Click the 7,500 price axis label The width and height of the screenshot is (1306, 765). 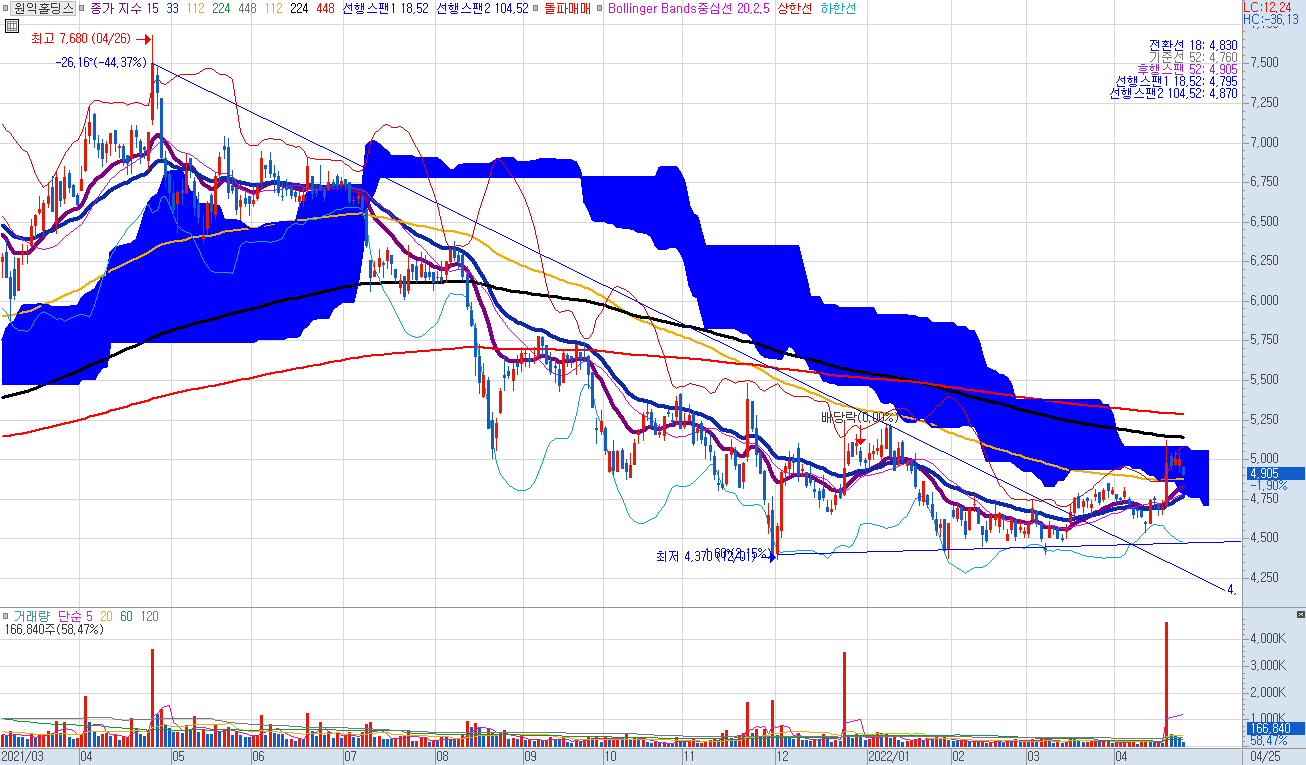coord(1265,63)
